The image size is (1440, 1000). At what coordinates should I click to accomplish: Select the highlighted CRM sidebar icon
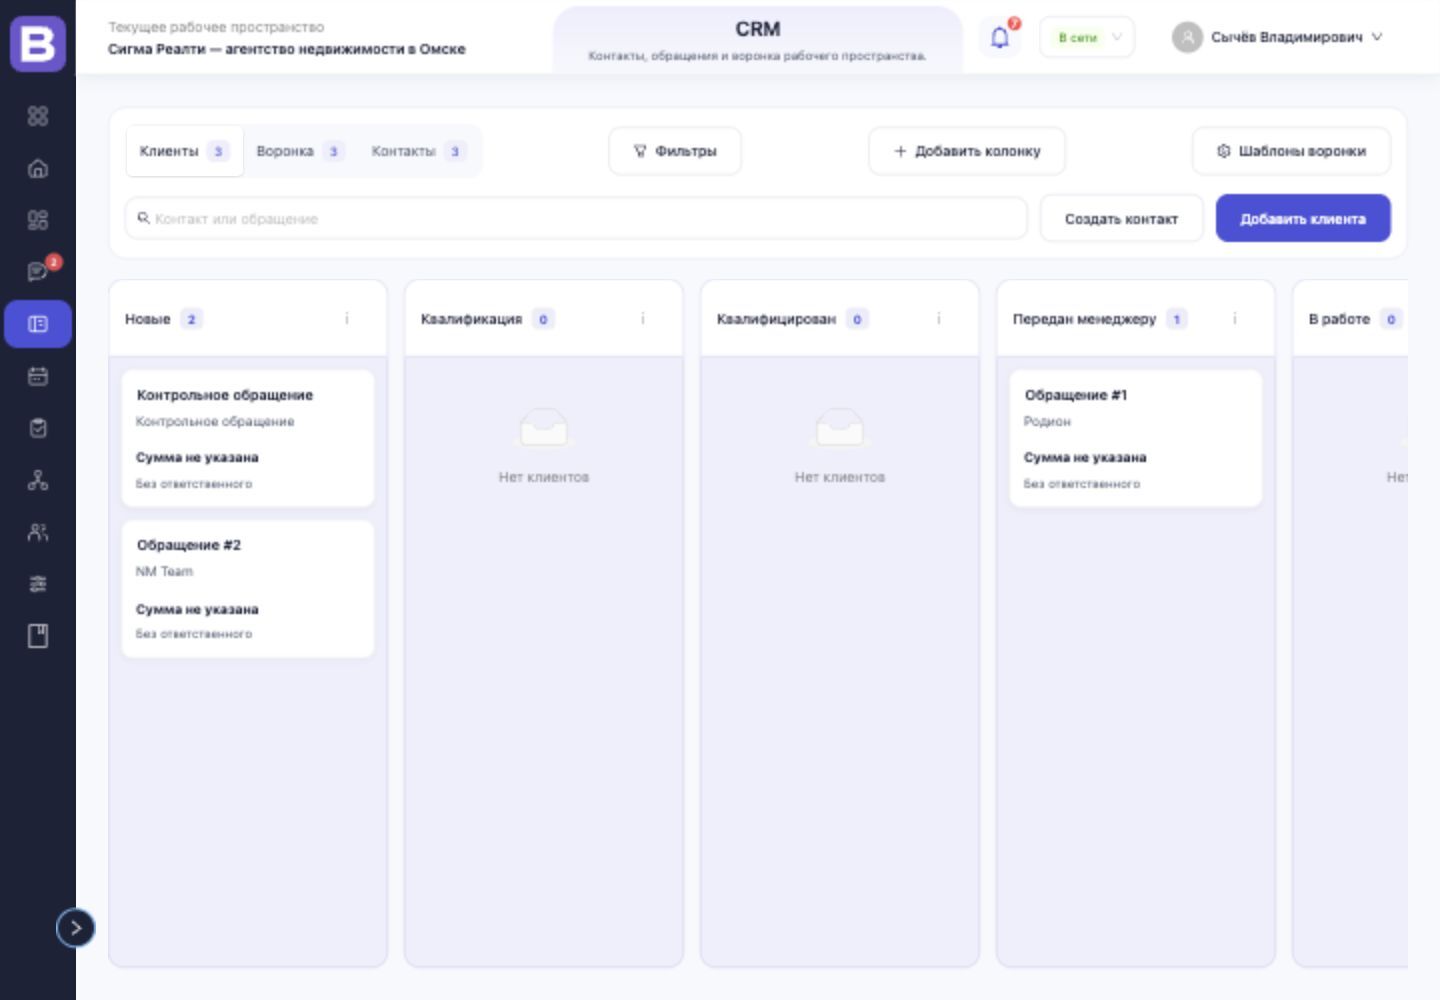(x=38, y=324)
